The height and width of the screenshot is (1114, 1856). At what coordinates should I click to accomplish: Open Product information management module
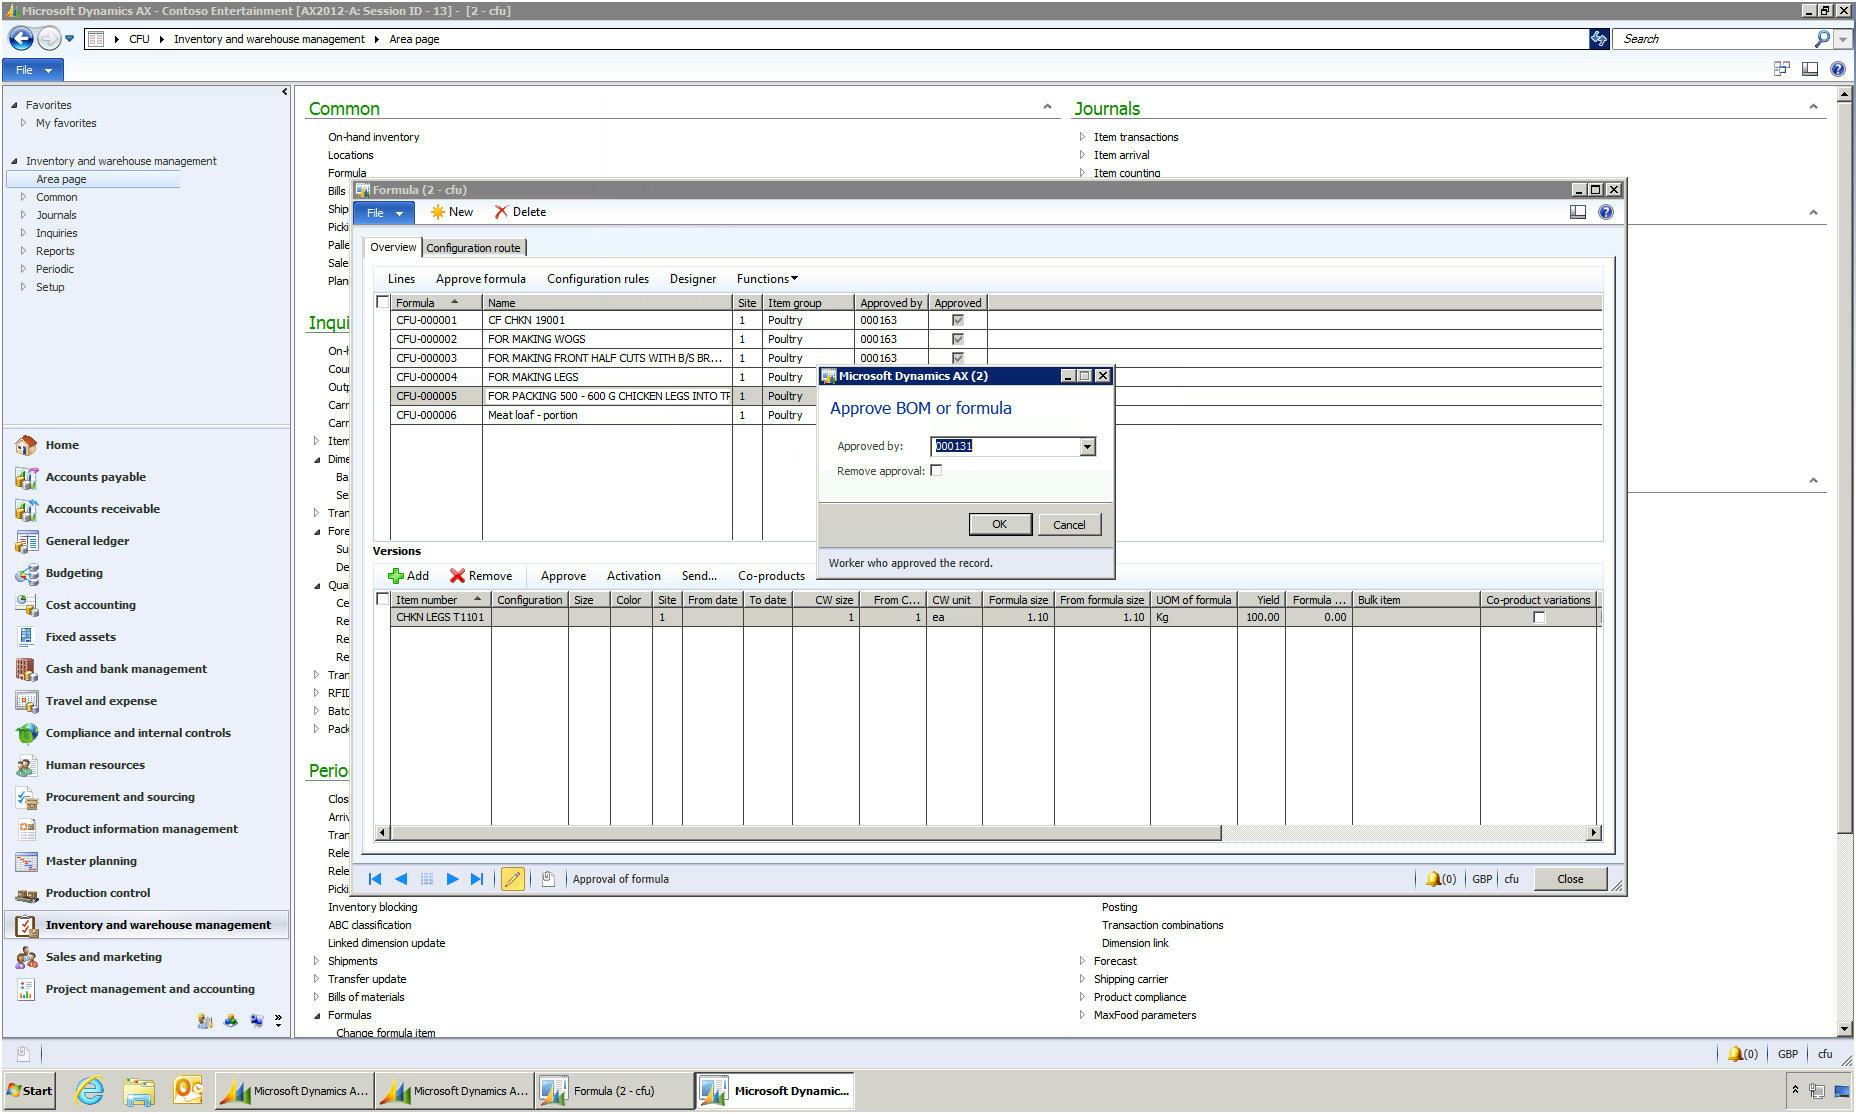tap(141, 829)
